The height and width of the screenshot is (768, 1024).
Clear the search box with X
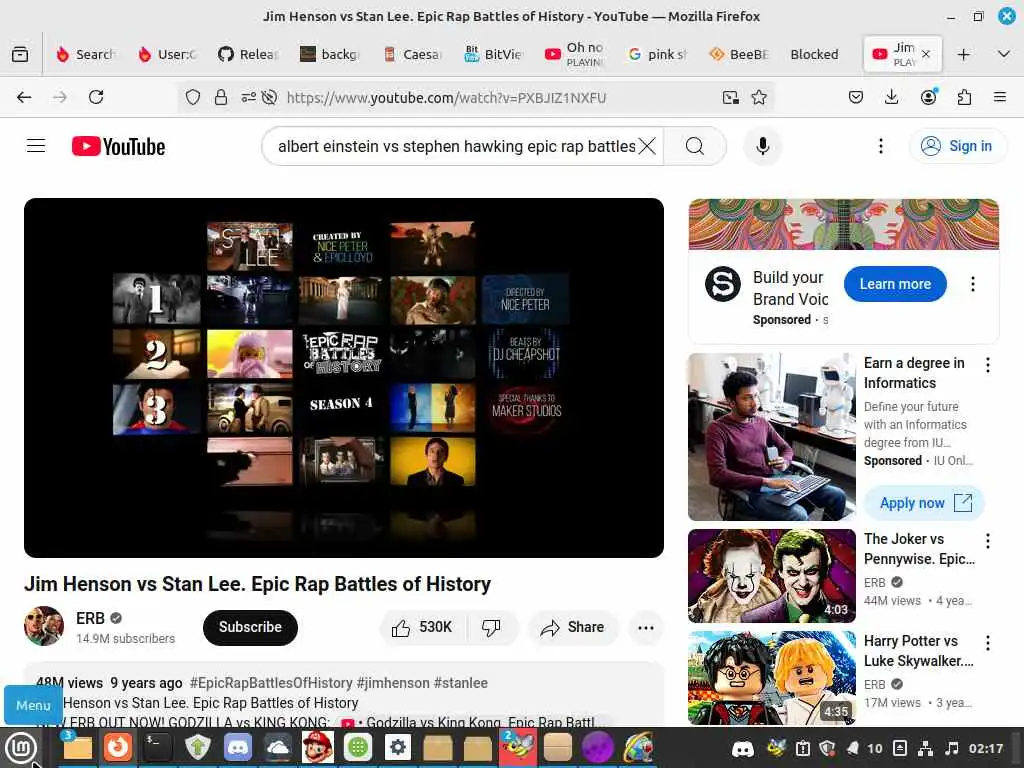click(x=647, y=146)
